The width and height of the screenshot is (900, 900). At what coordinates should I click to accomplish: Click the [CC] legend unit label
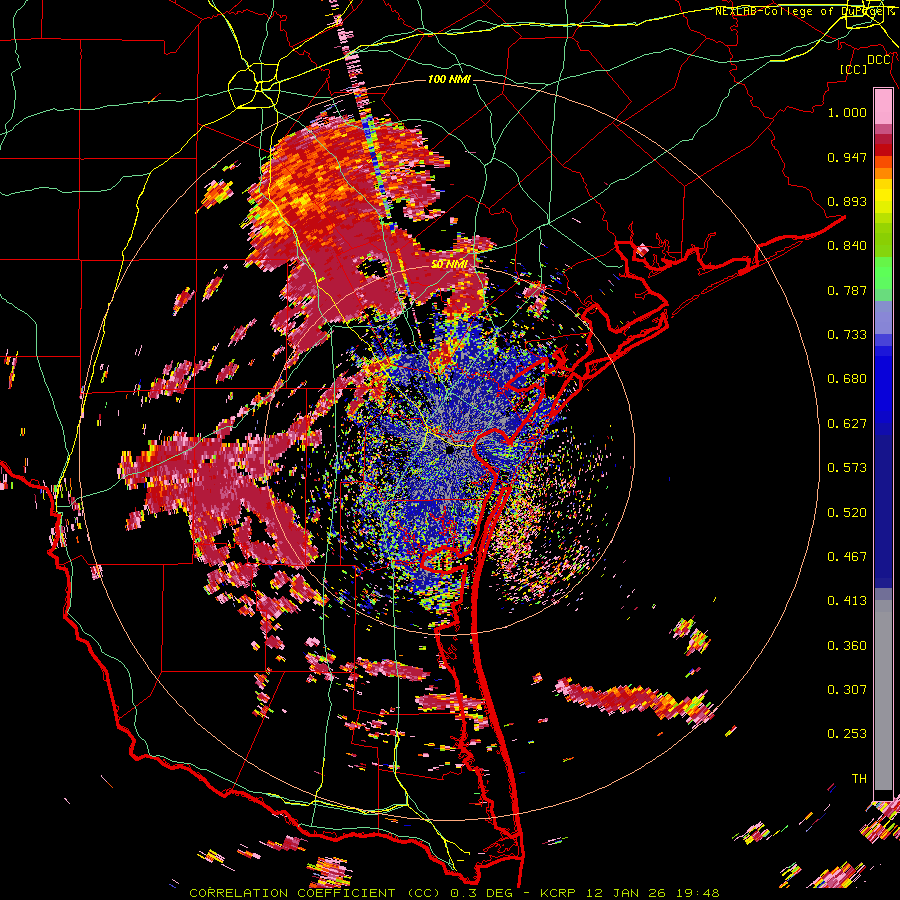[854, 69]
